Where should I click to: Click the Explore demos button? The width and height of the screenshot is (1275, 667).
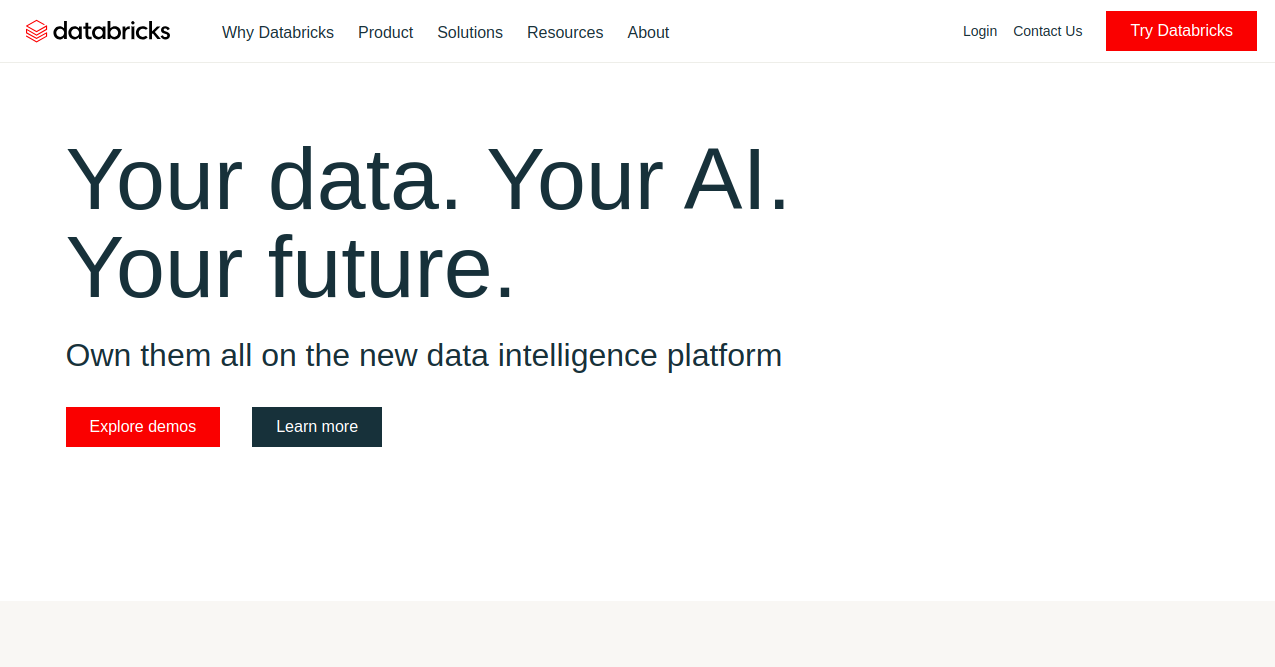coord(143,427)
